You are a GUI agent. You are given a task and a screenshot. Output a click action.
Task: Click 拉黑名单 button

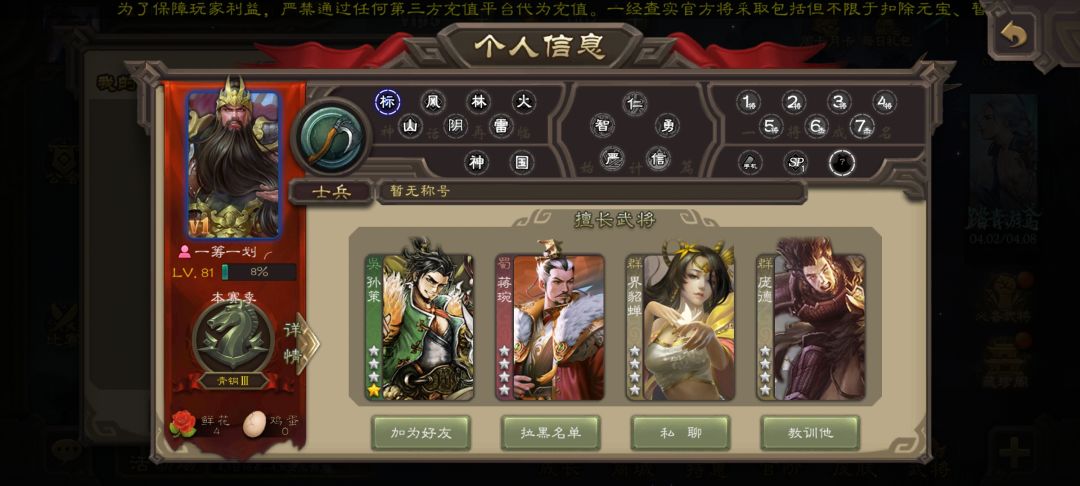551,433
